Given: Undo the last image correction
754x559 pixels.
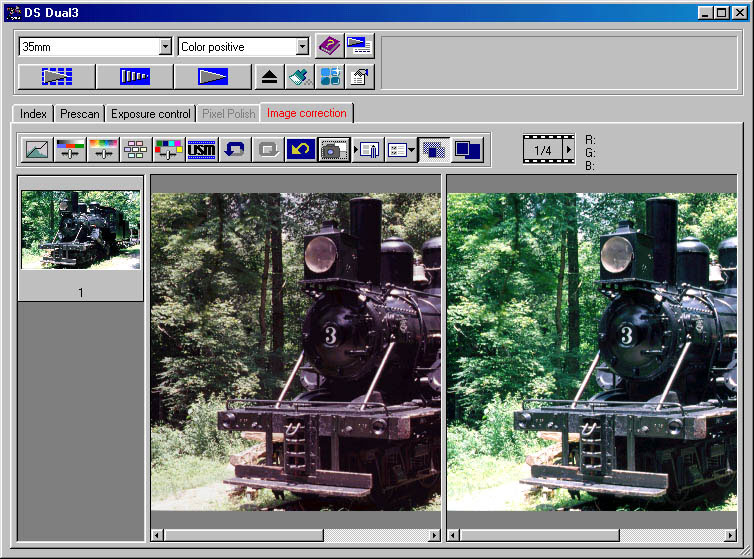Looking at the screenshot, I should tap(235, 150).
